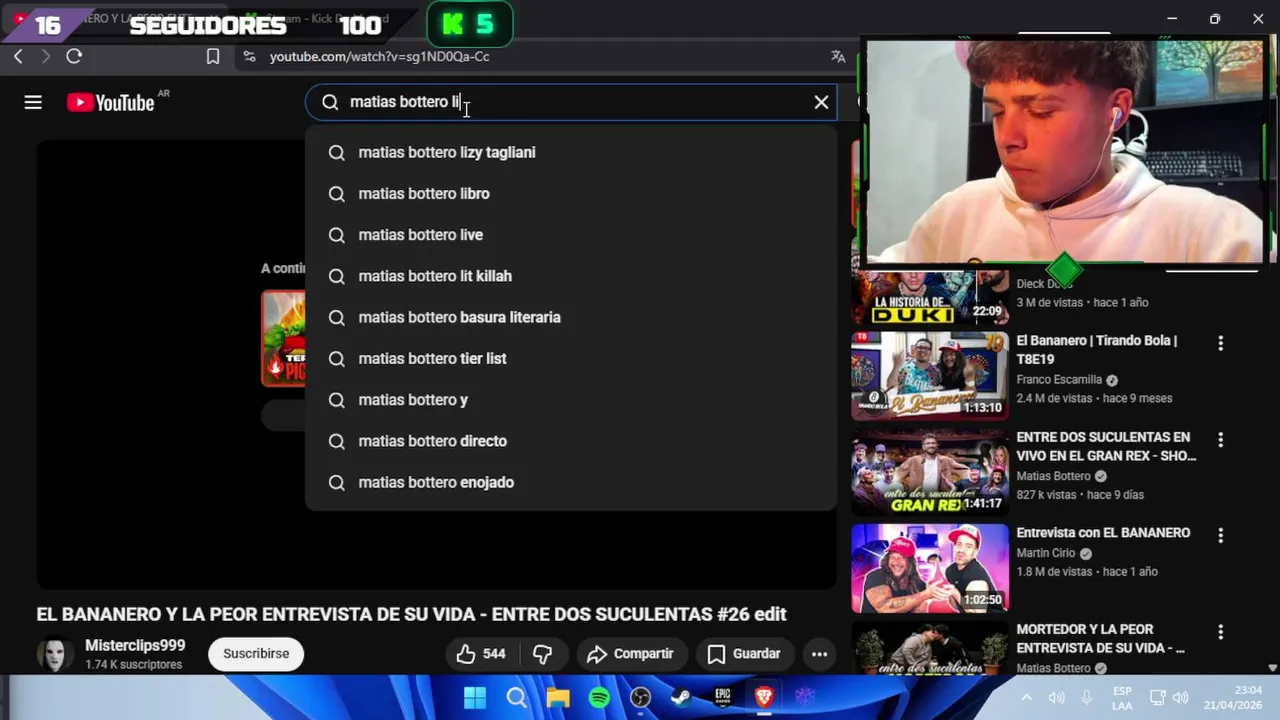Screen dimensions: 1280x720
Task: Select suggestion 'matias bottero tier list'
Action: tap(571, 358)
